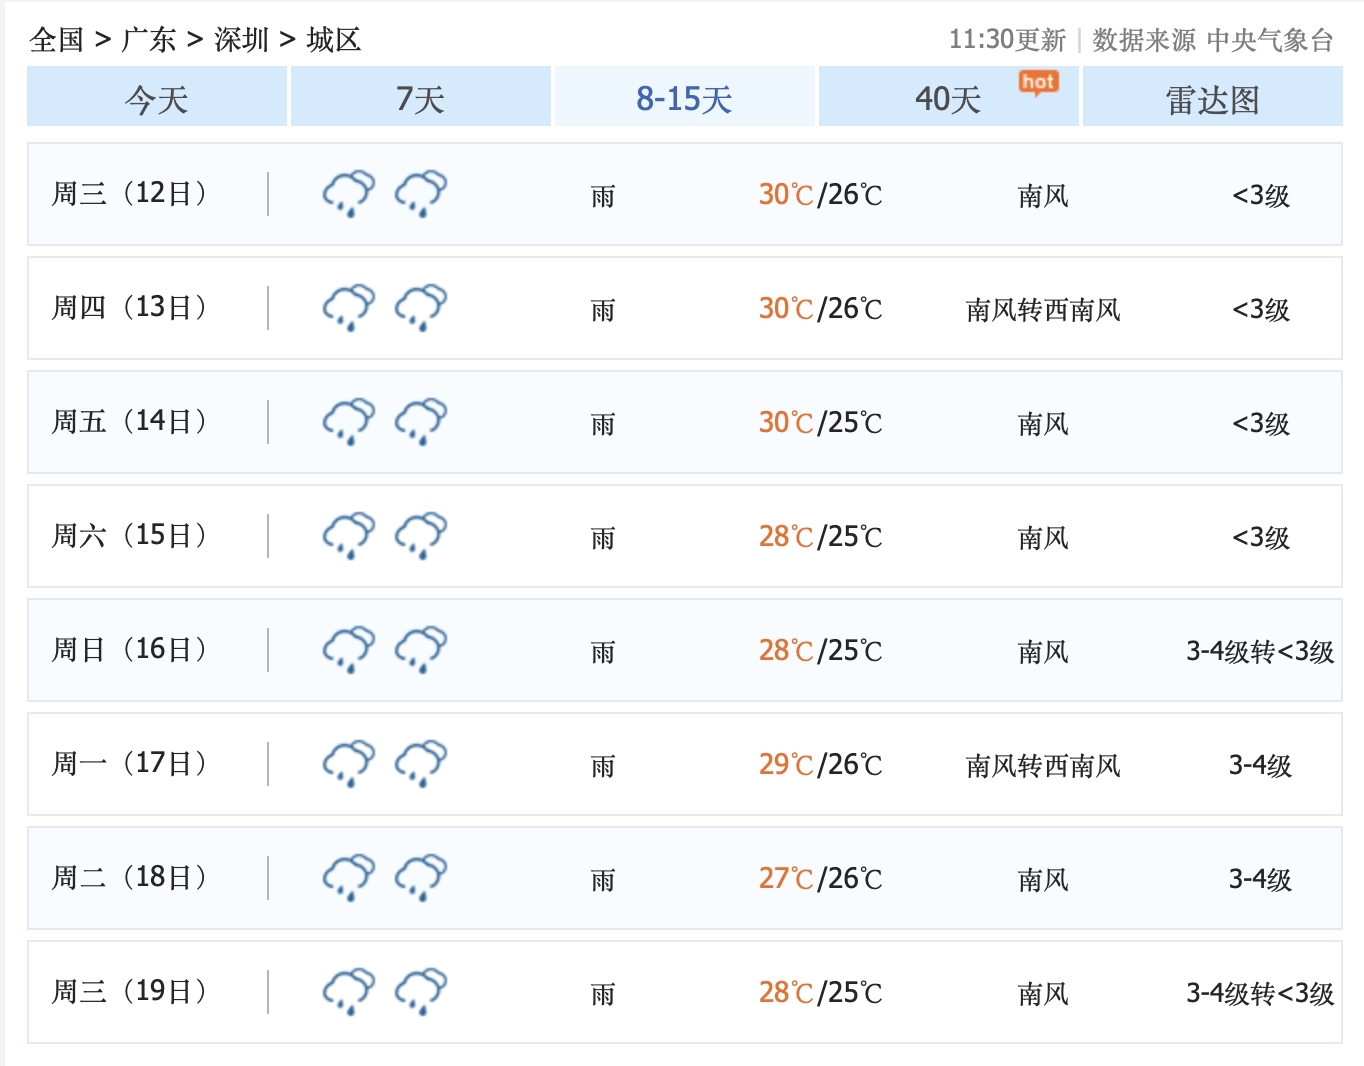Click 数据来源 中央气象台 text
This screenshot has height=1066, width=1364.
point(1213,40)
